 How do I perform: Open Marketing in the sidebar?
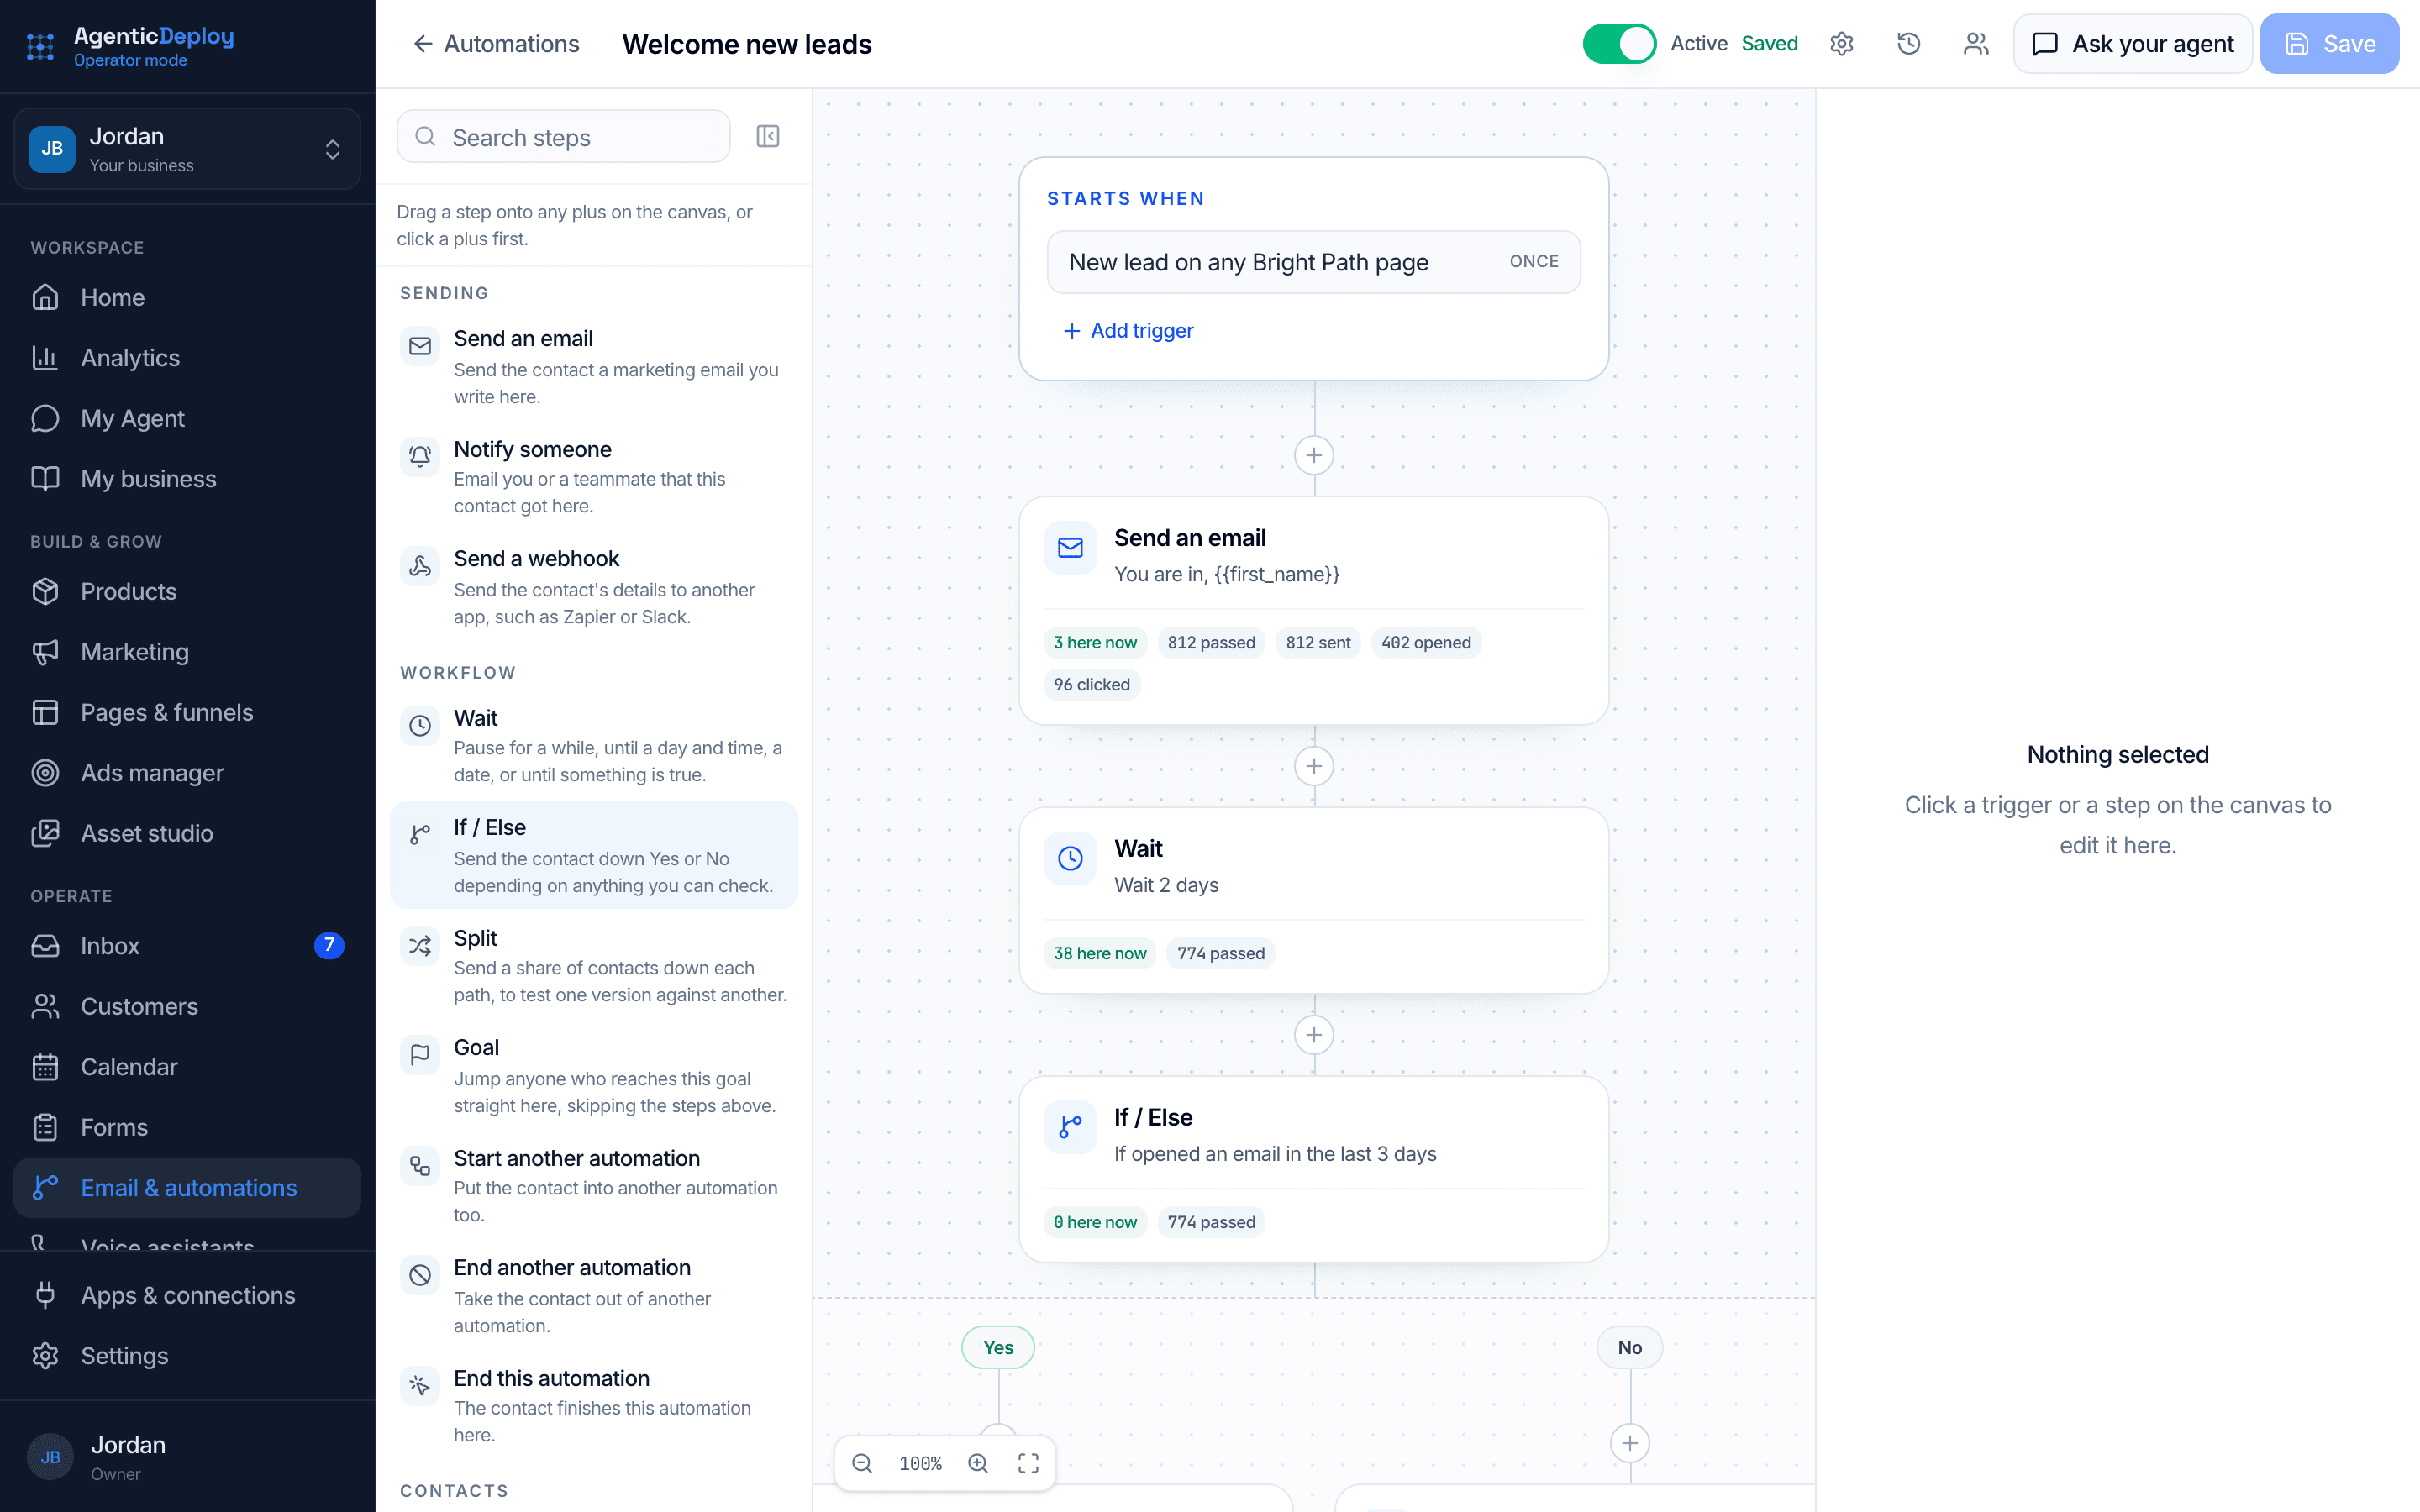(x=187, y=652)
